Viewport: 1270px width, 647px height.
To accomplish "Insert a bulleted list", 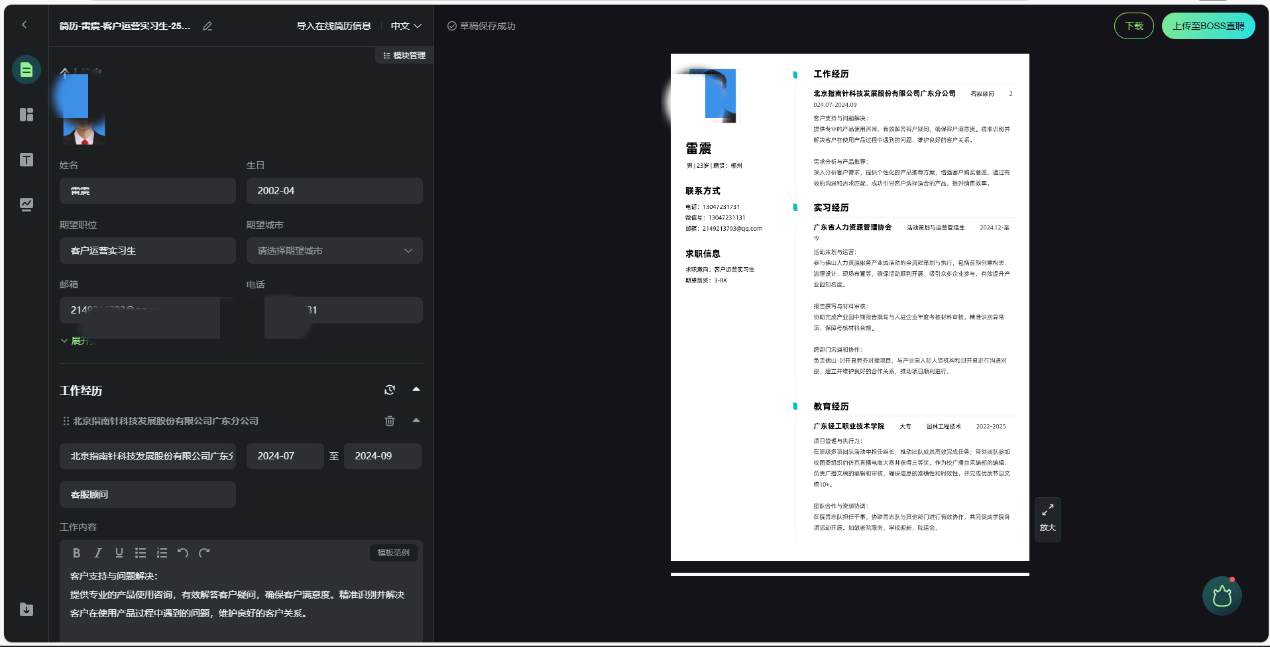I will pos(140,553).
